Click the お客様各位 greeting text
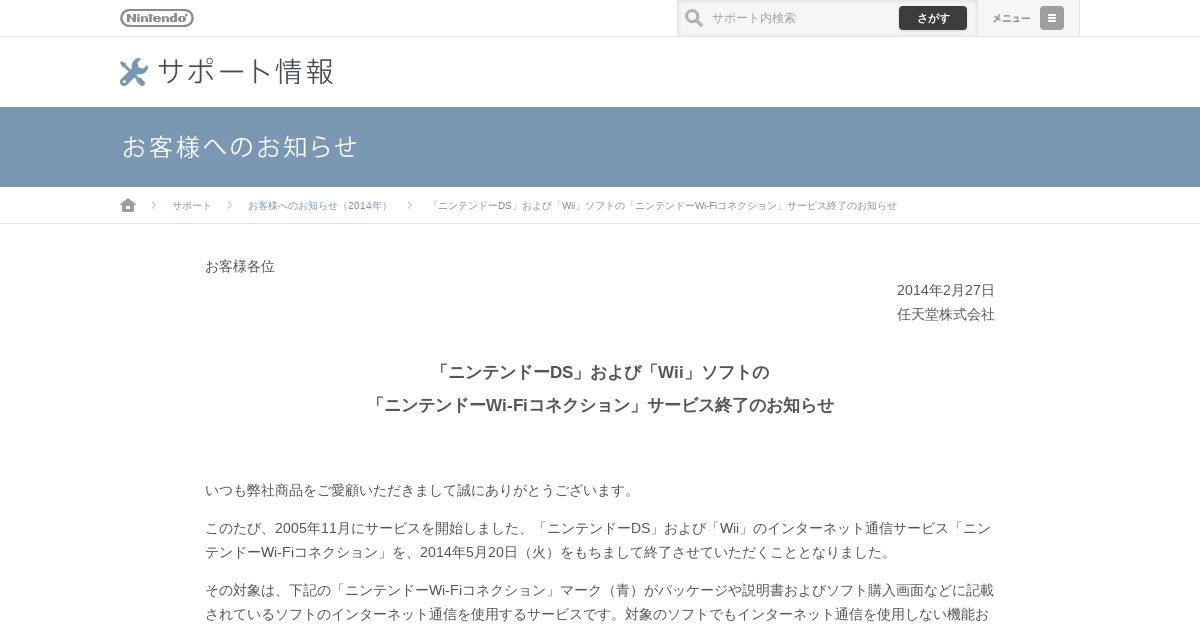 click(240, 267)
